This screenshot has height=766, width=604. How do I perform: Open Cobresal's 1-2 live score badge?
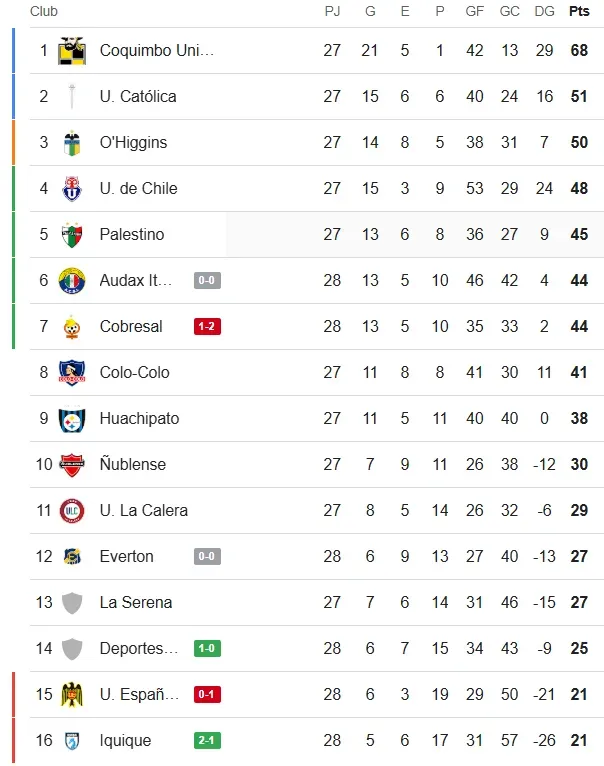[x=207, y=326]
